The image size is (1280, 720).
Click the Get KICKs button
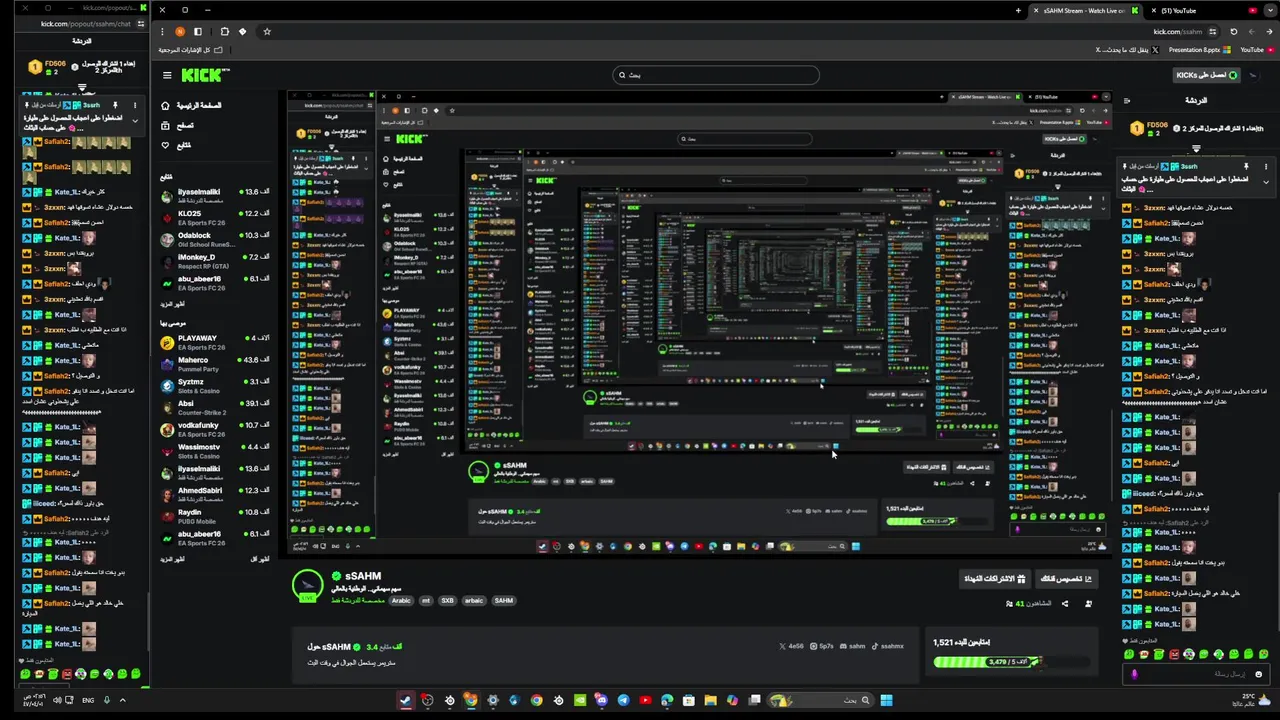click(1207, 75)
